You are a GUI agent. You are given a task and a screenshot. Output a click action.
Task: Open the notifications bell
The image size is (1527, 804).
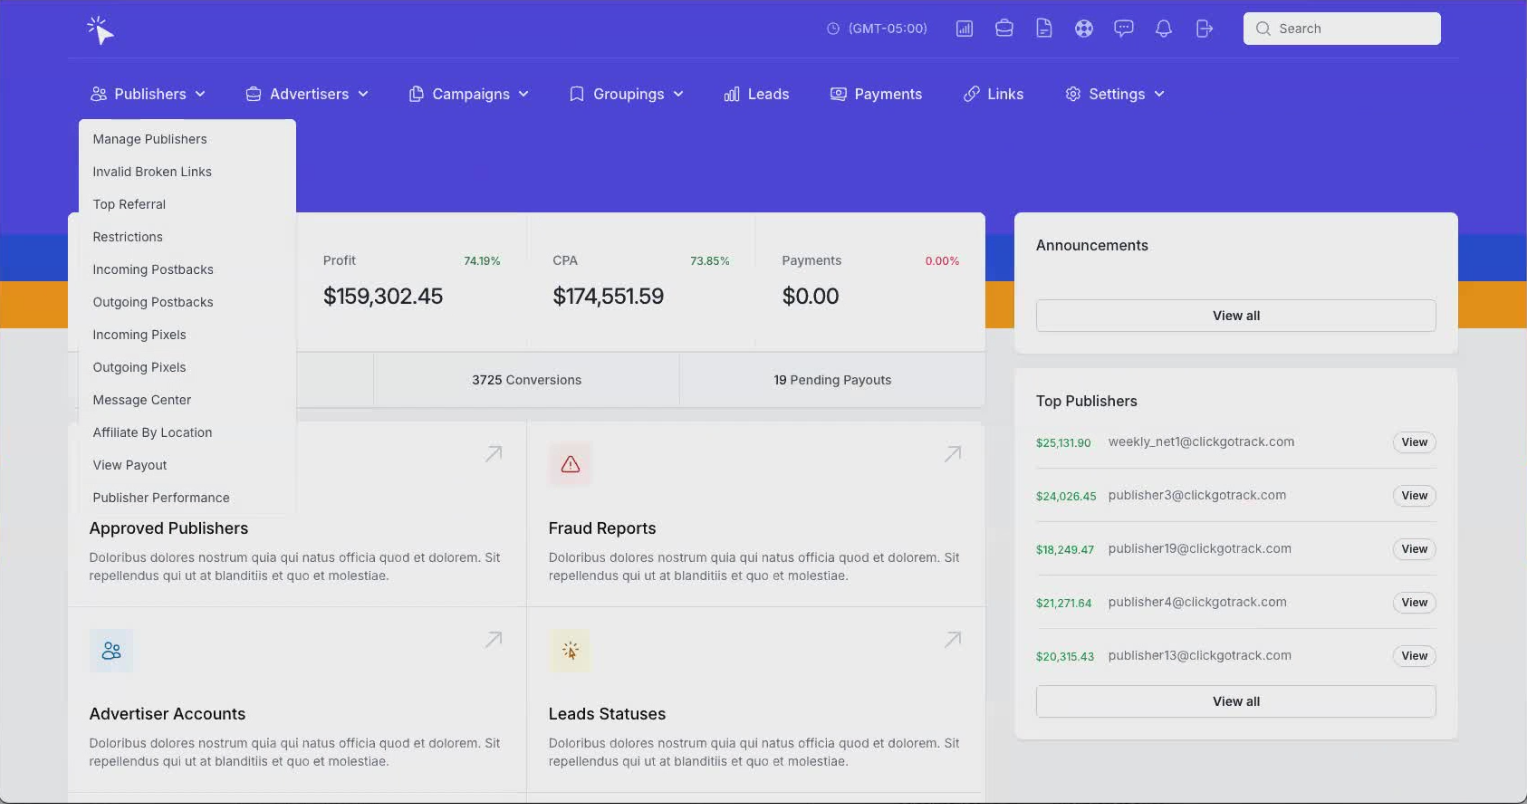point(1163,29)
